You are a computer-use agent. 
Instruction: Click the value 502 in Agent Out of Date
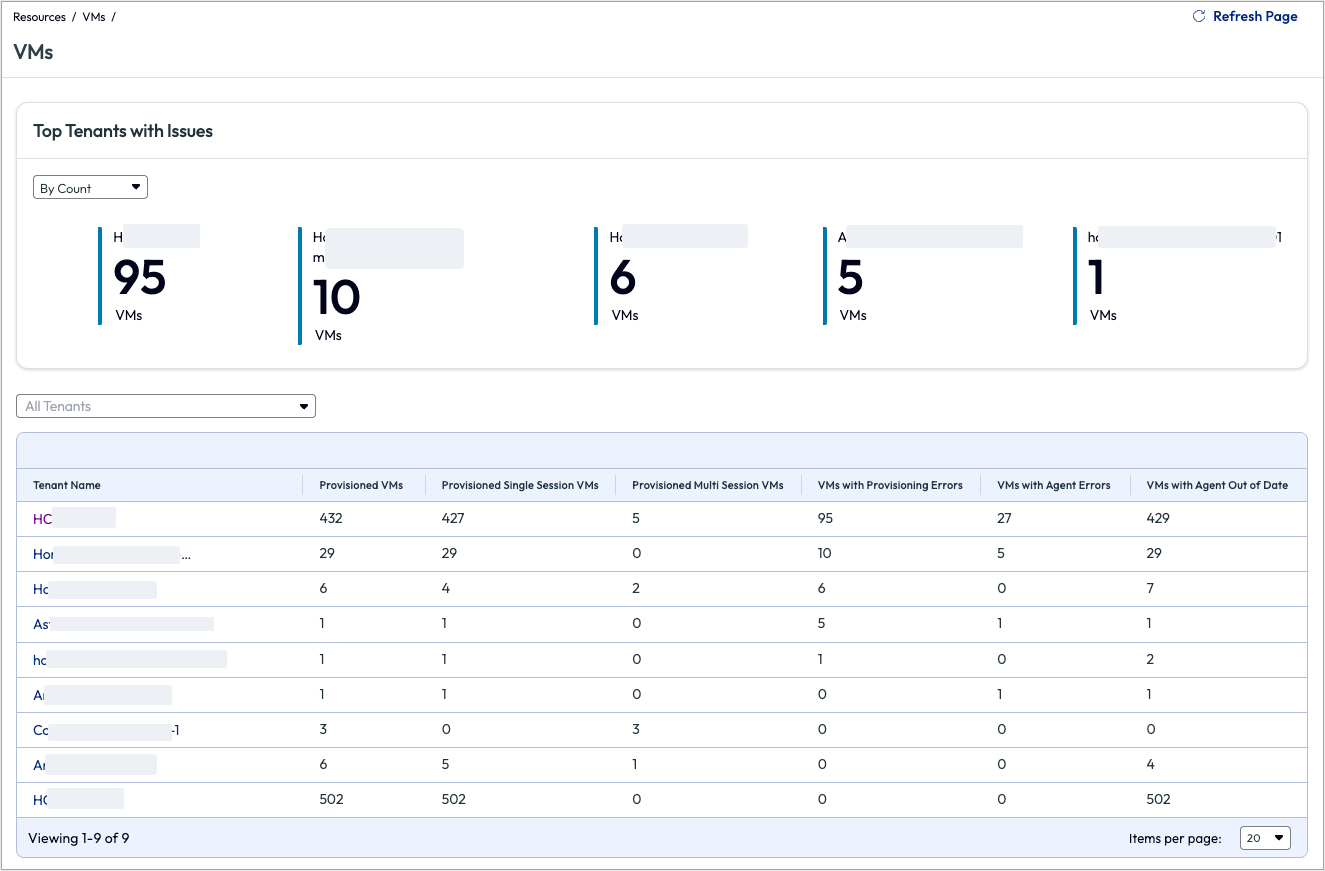point(1158,799)
